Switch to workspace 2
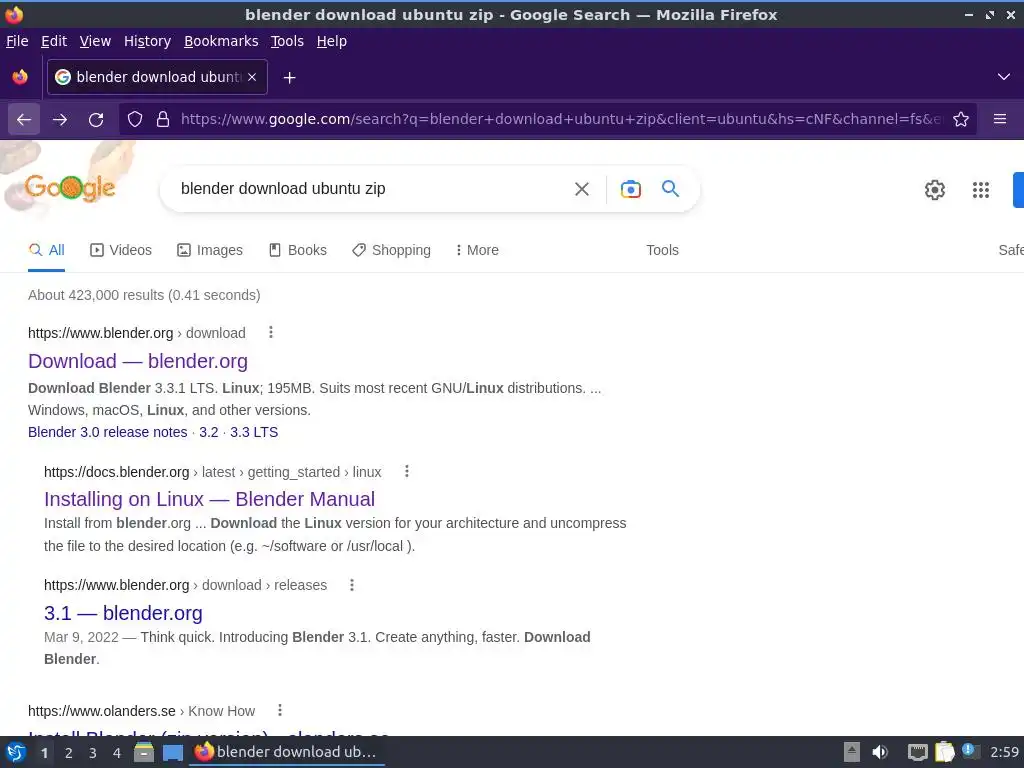 tap(69, 753)
